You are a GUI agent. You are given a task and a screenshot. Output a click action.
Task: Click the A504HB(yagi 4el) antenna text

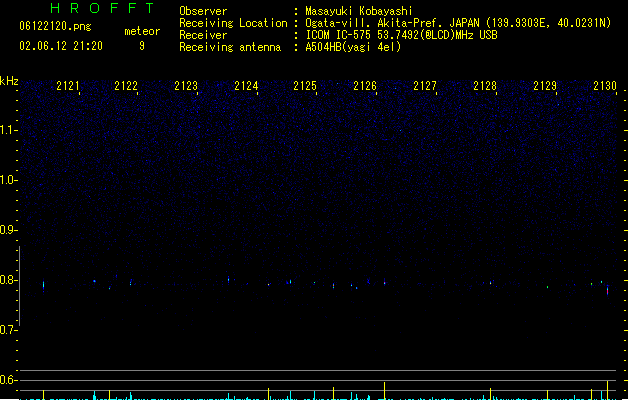353,47
